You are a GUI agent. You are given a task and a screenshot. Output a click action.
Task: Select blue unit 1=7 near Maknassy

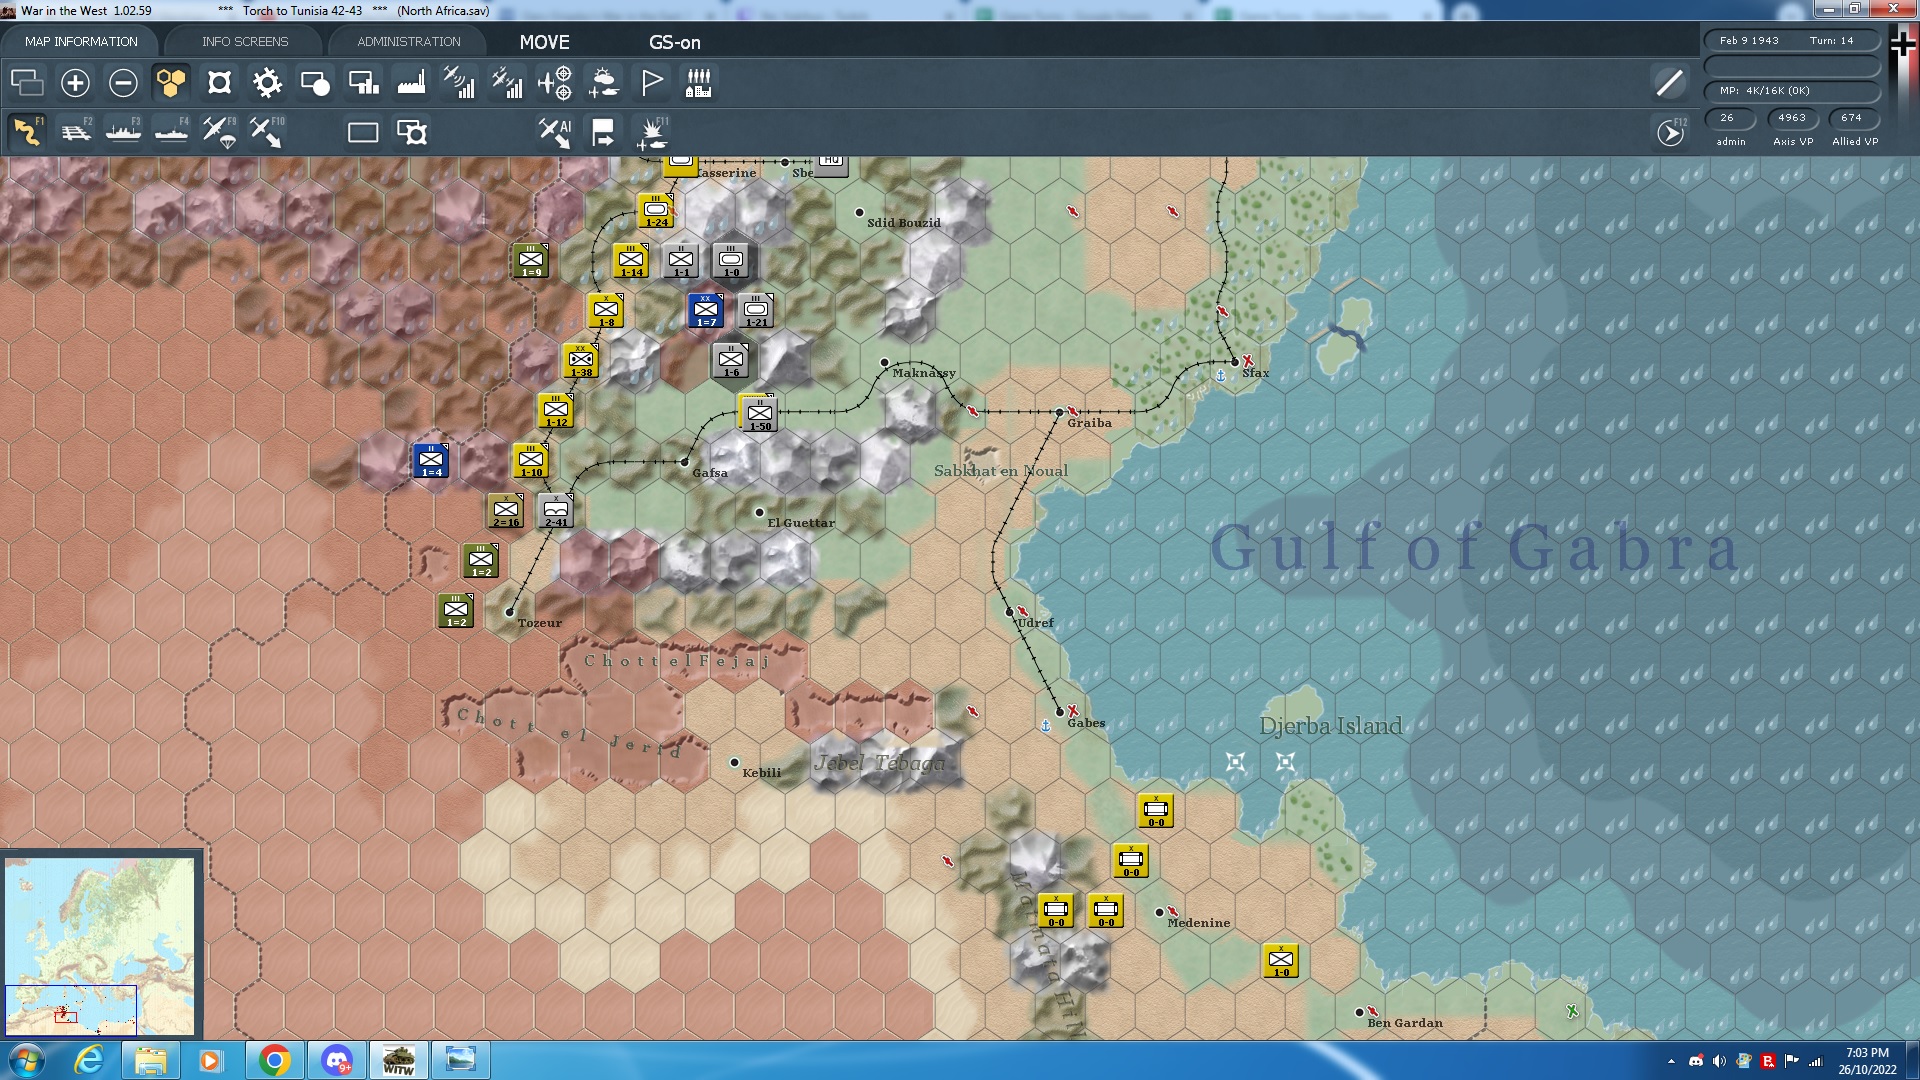pos(706,310)
